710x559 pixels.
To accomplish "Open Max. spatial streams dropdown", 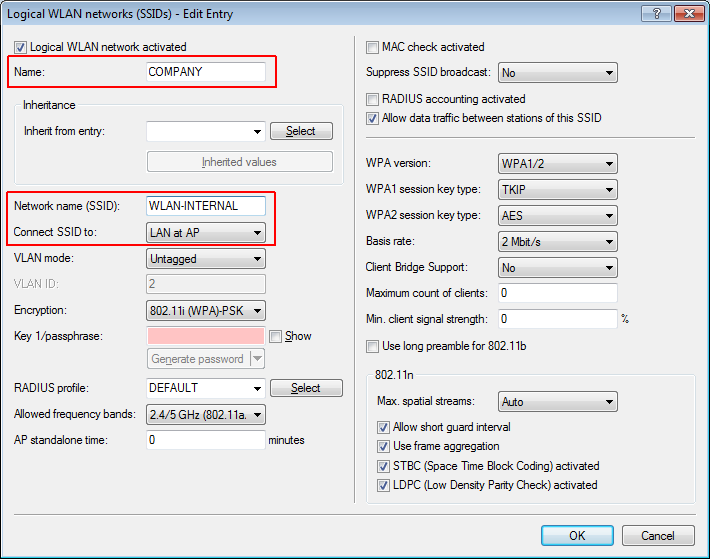I will (557, 402).
